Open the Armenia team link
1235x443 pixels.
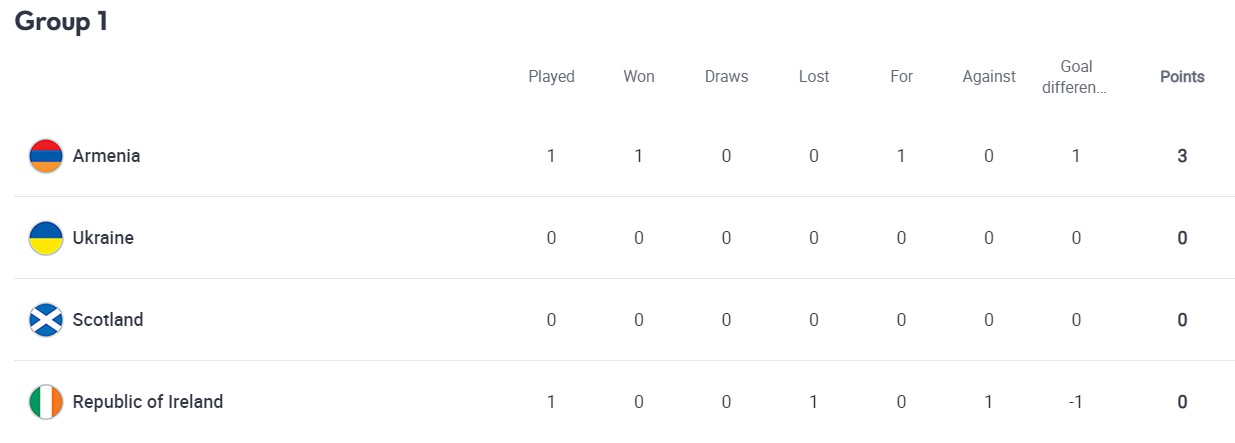[106, 156]
